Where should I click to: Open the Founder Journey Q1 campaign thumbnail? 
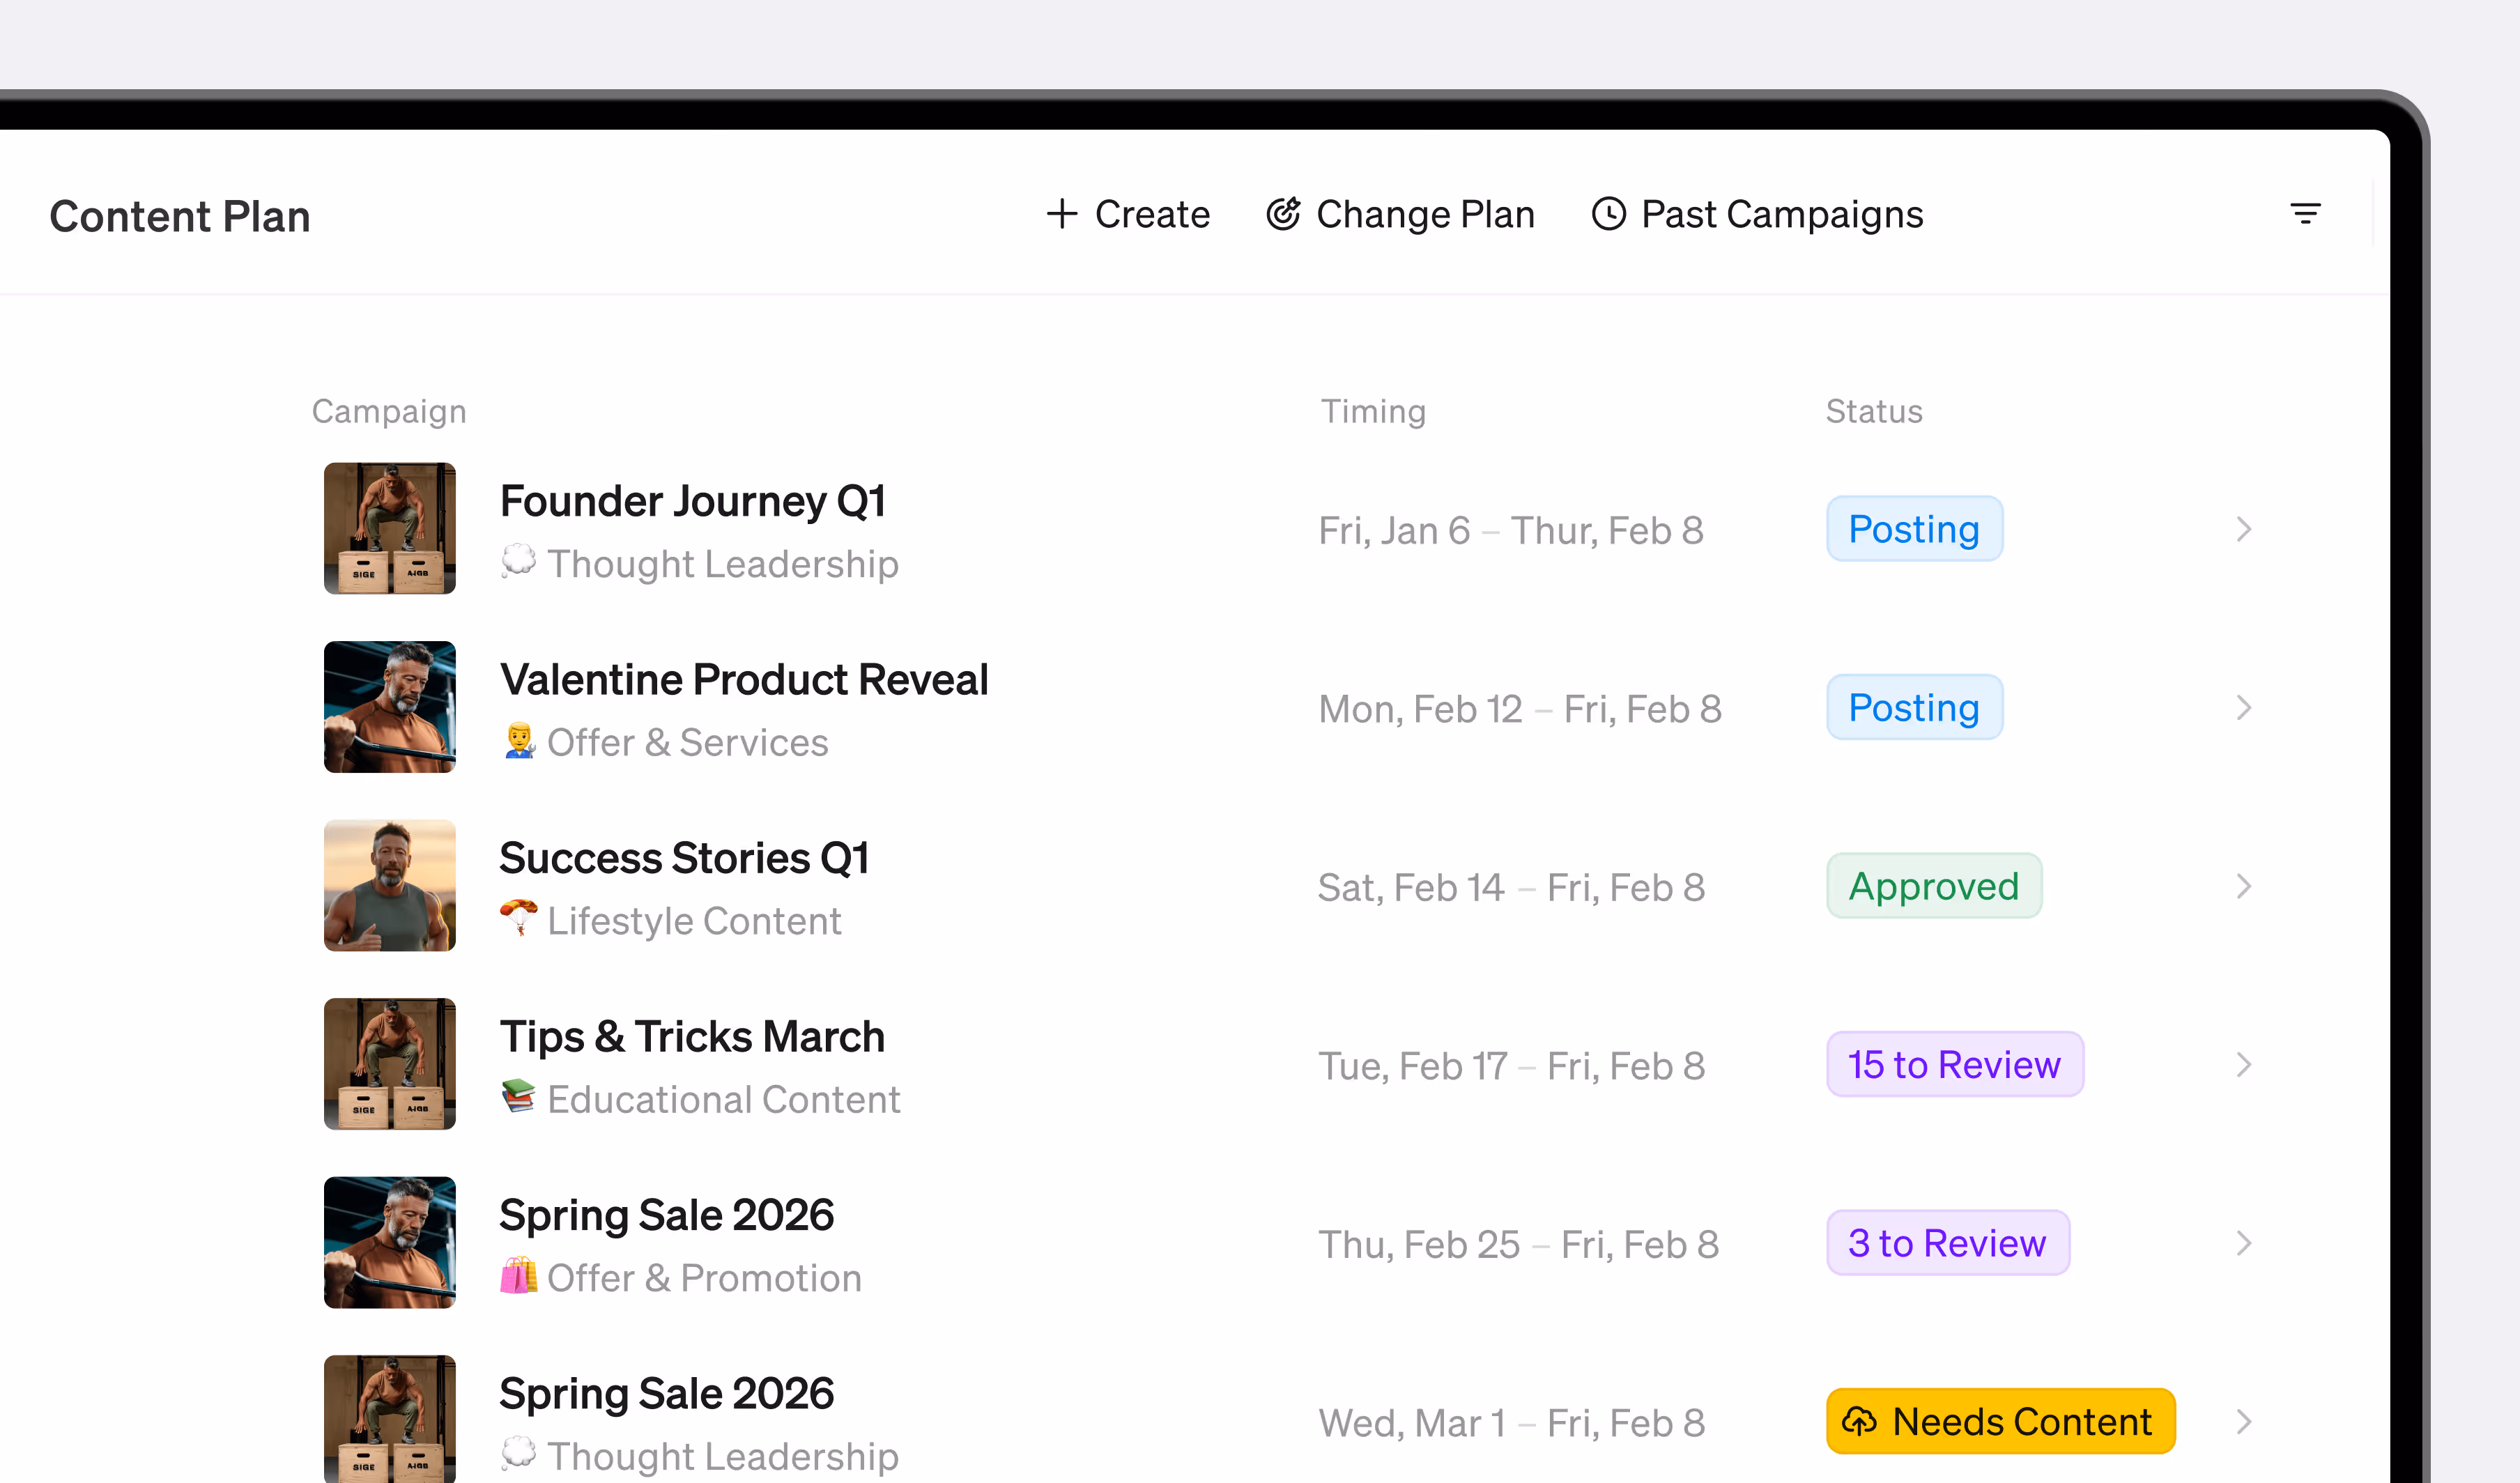pyautogui.click(x=389, y=528)
